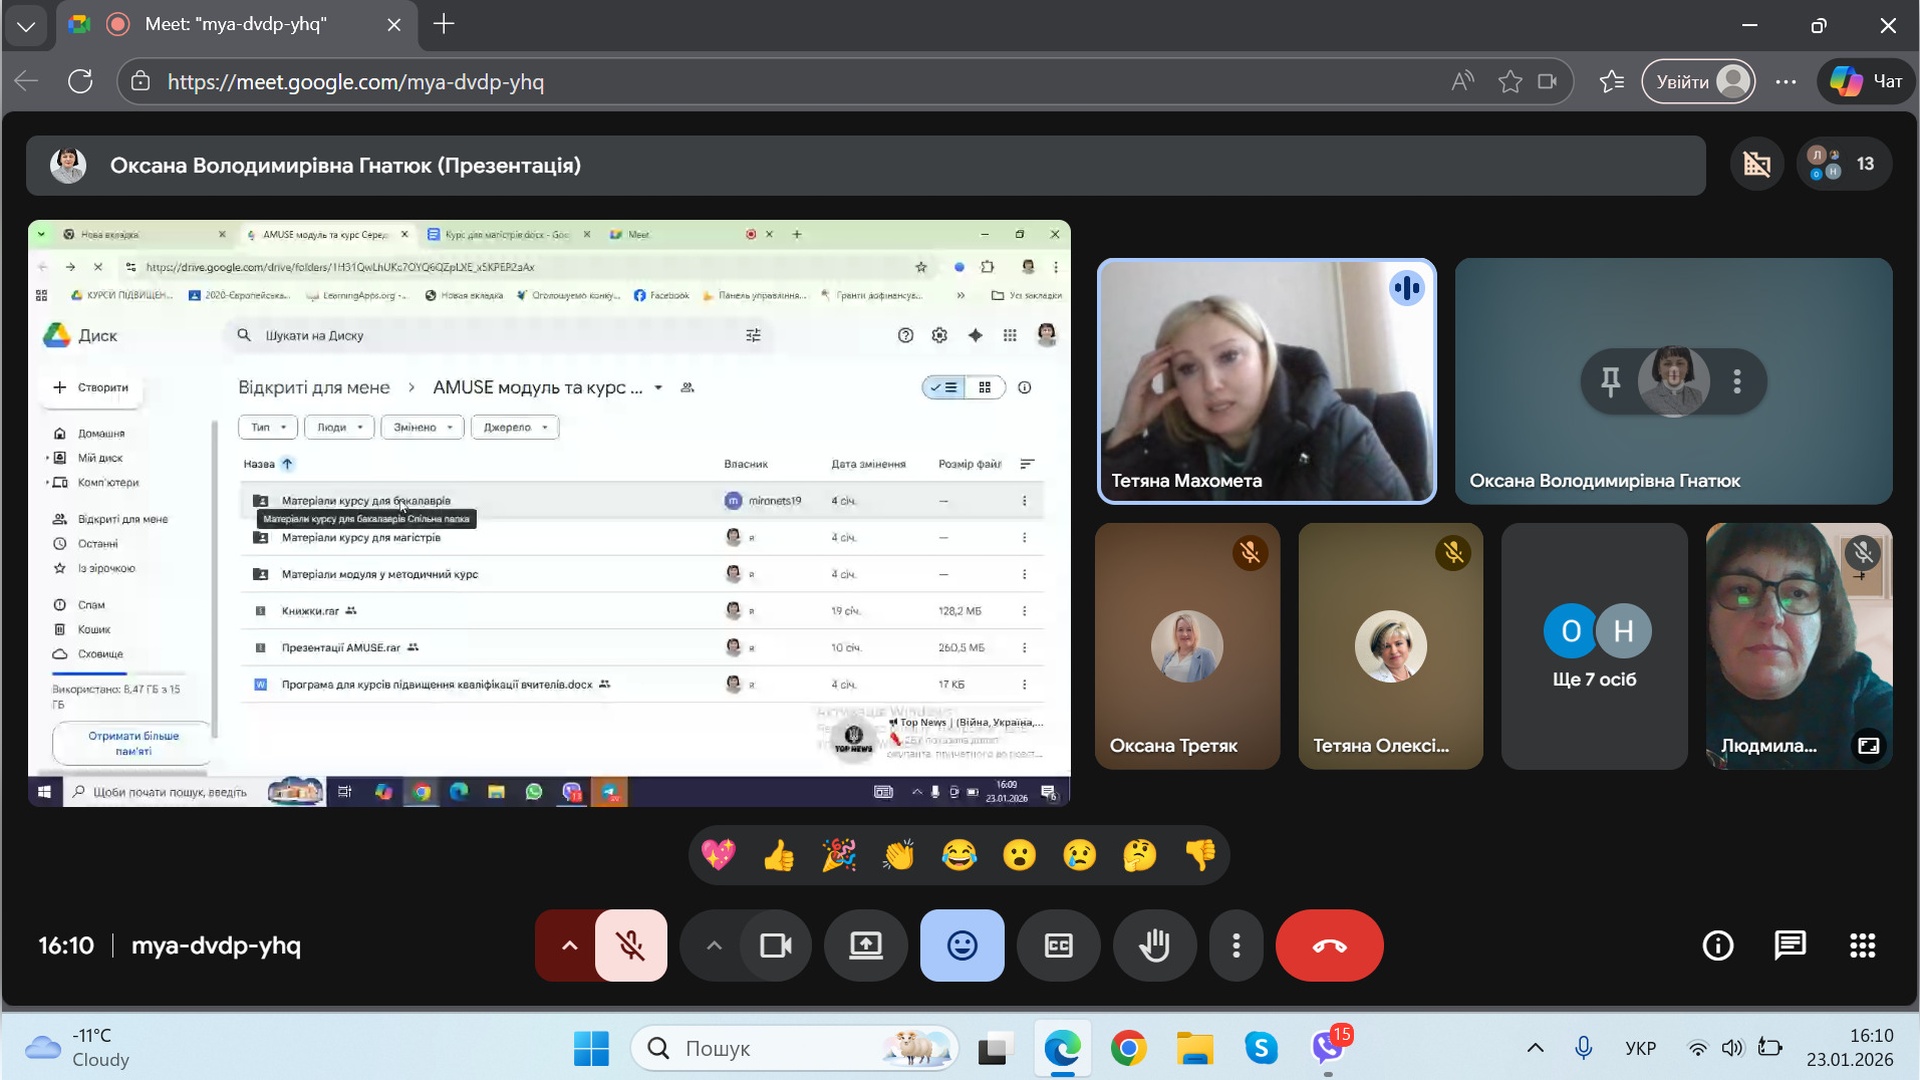Open the participants list showing 13
This screenshot has height=1080, width=1920.
[1843, 164]
